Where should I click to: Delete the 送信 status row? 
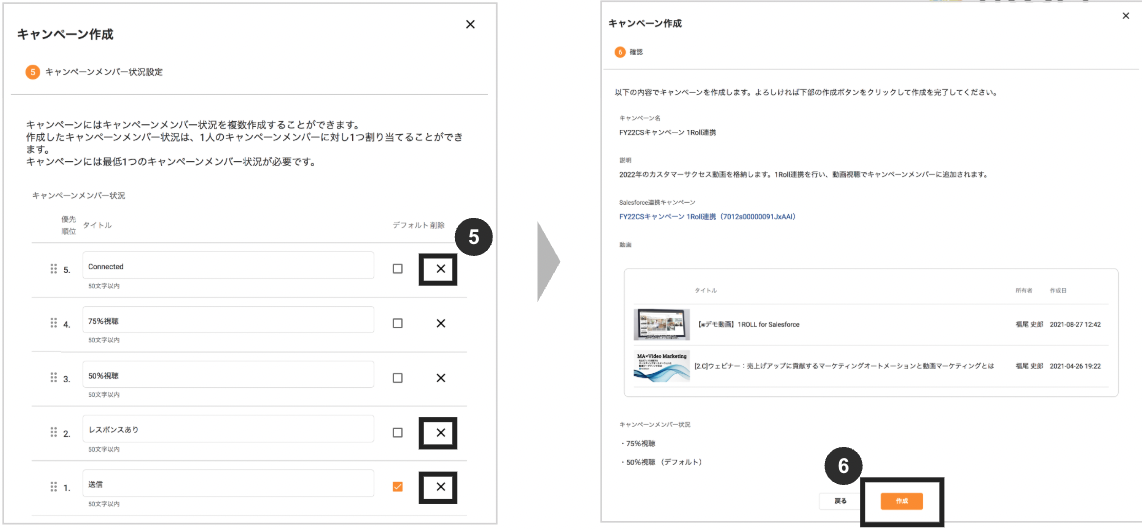pyautogui.click(x=440, y=487)
